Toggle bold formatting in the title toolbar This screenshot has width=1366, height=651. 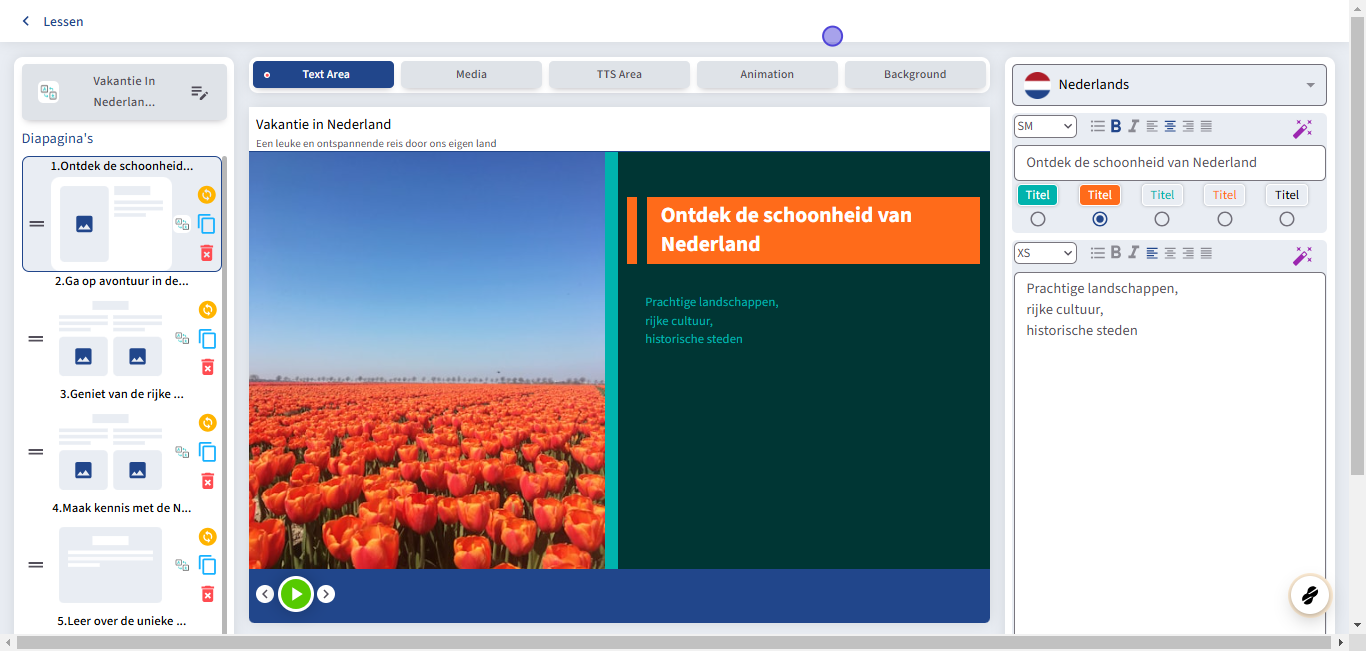pyautogui.click(x=1116, y=126)
